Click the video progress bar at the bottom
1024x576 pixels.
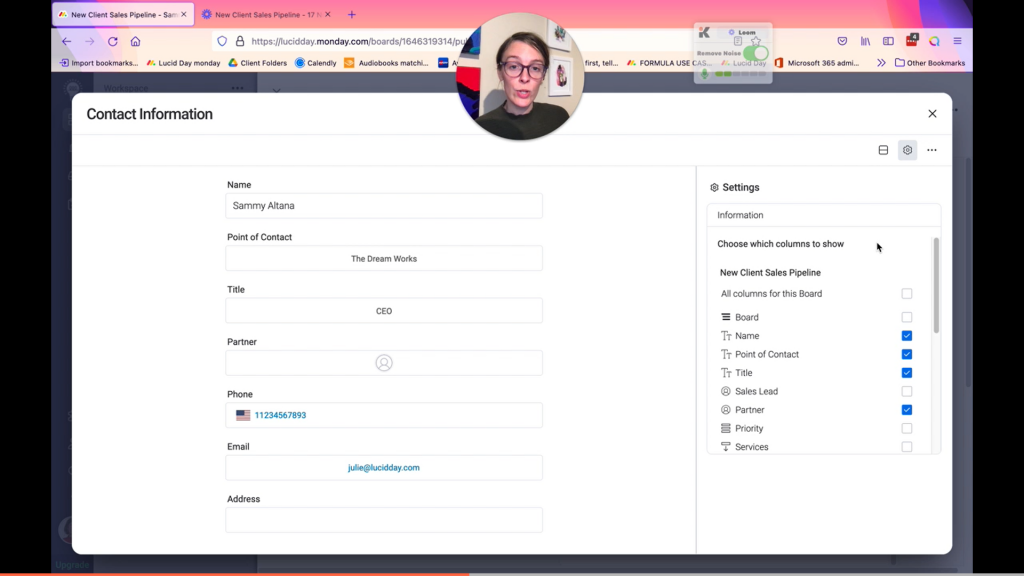point(512,574)
